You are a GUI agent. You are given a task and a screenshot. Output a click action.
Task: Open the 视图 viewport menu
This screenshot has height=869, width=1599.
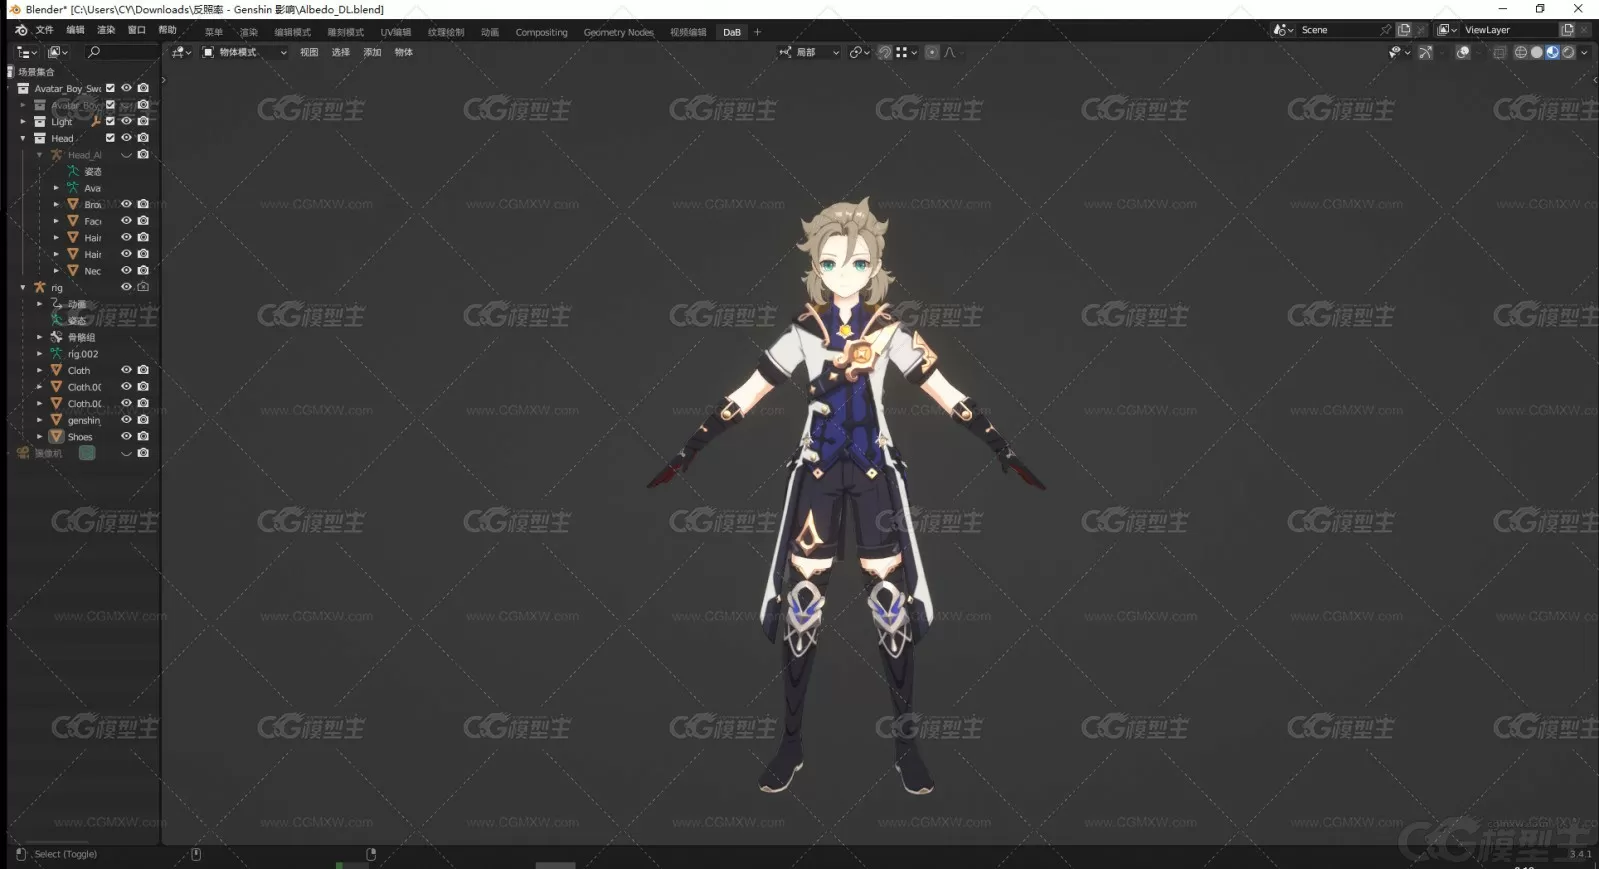[309, 52]
